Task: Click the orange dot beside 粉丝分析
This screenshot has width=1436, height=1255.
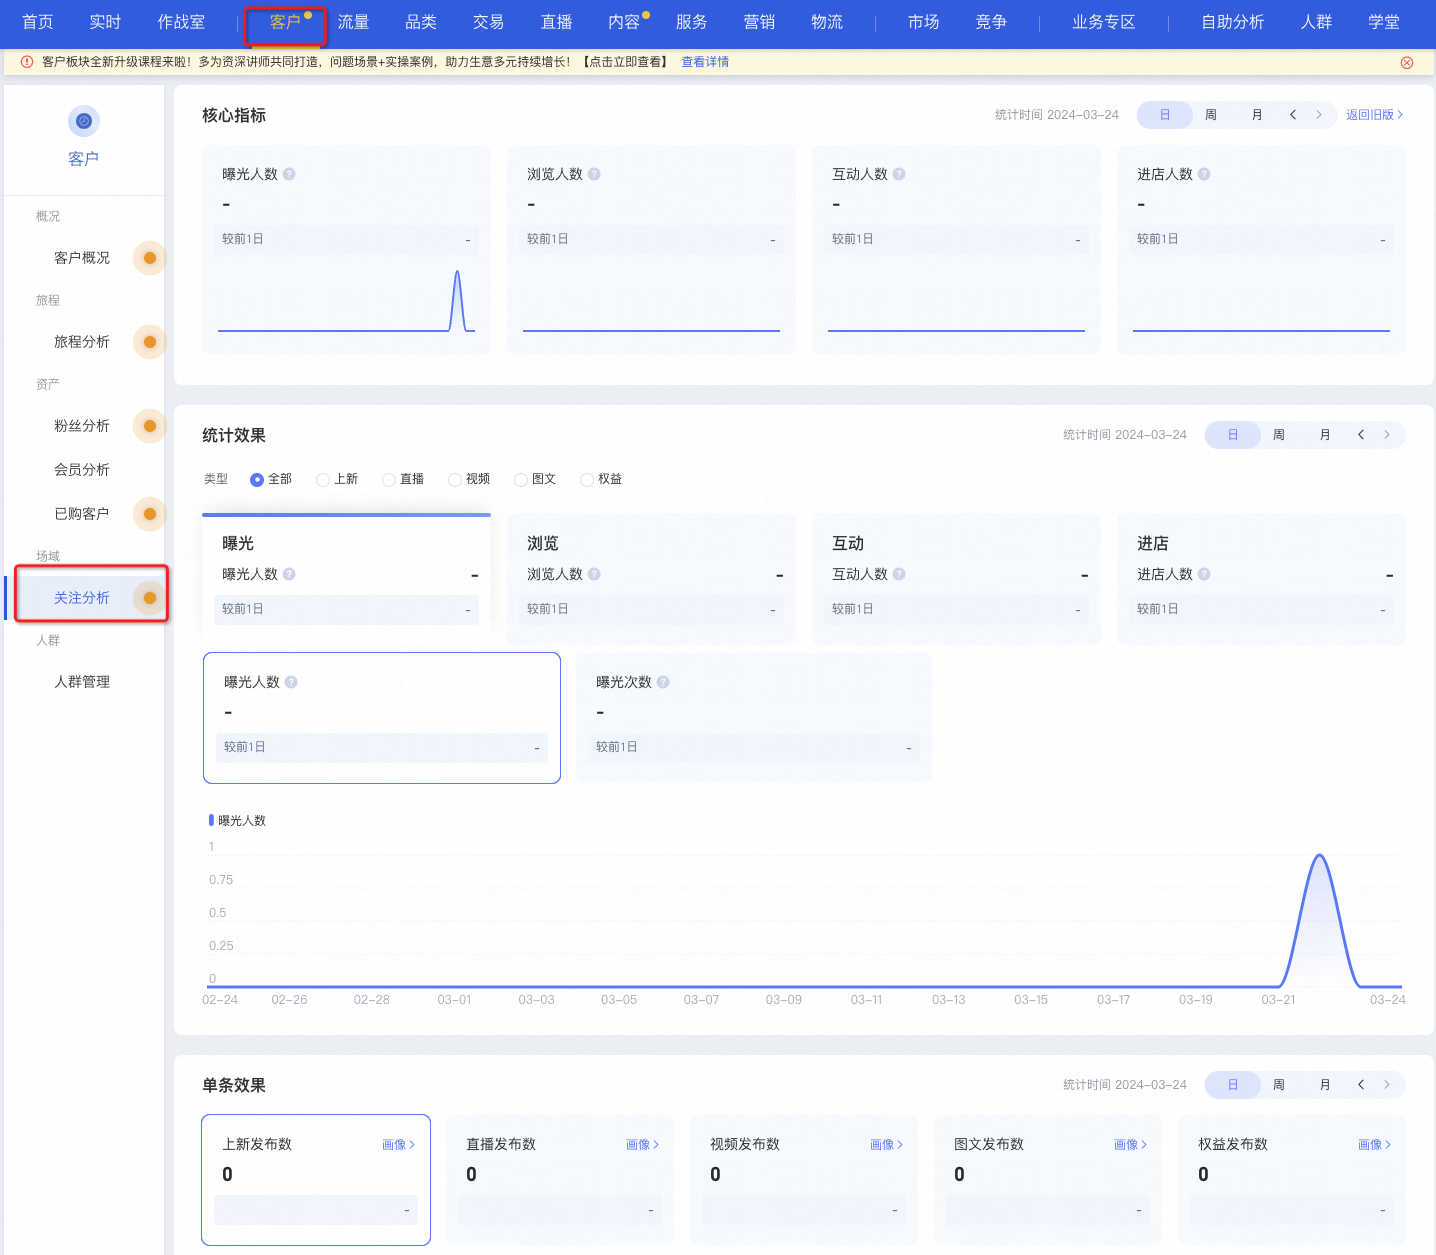Action: (150, 426)
